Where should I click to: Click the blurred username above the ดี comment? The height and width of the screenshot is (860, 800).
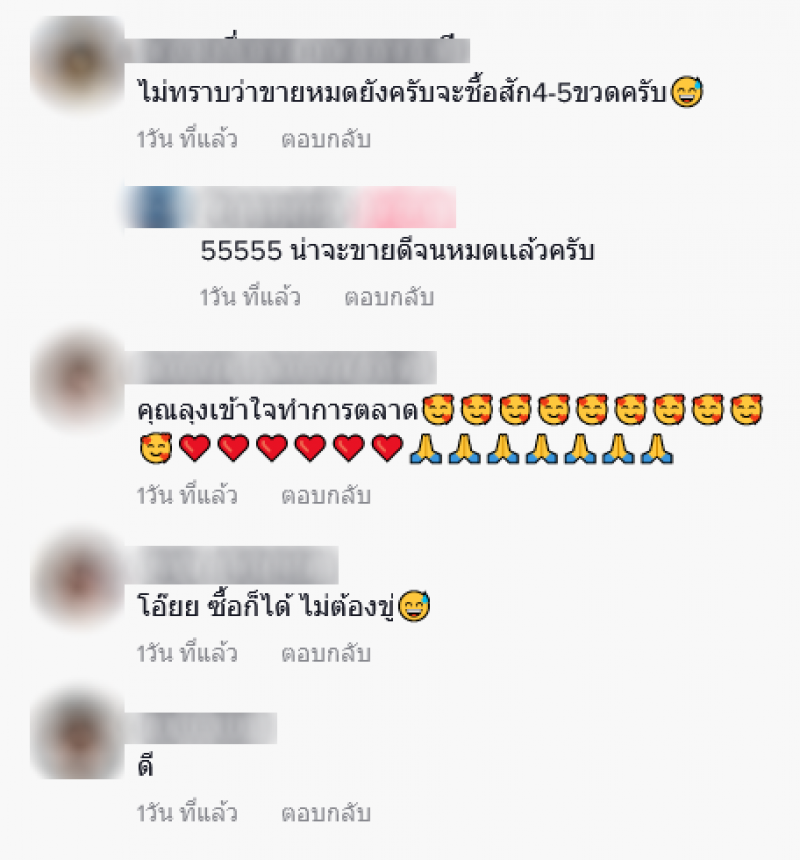pyautogui.click(x=201, y=728)
